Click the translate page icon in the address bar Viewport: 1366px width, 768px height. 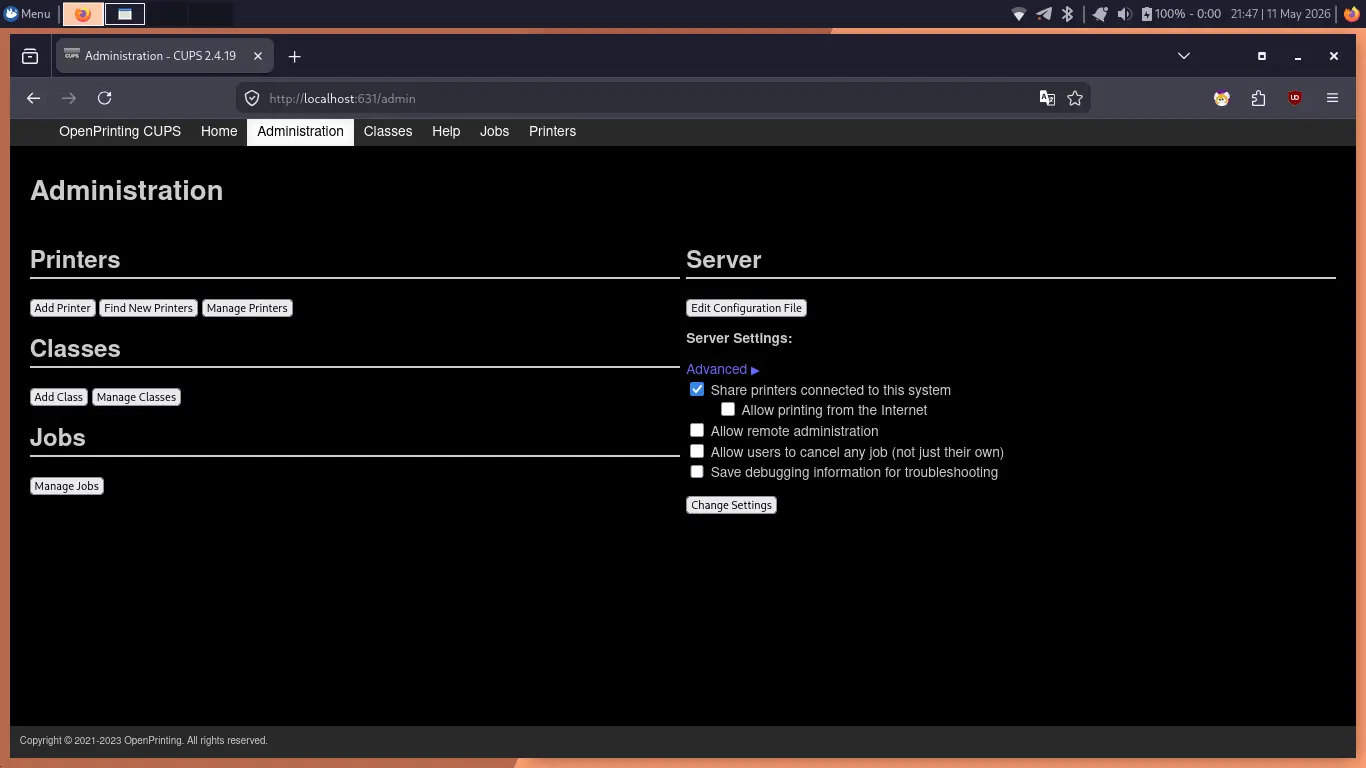(x=1047, y=98)
